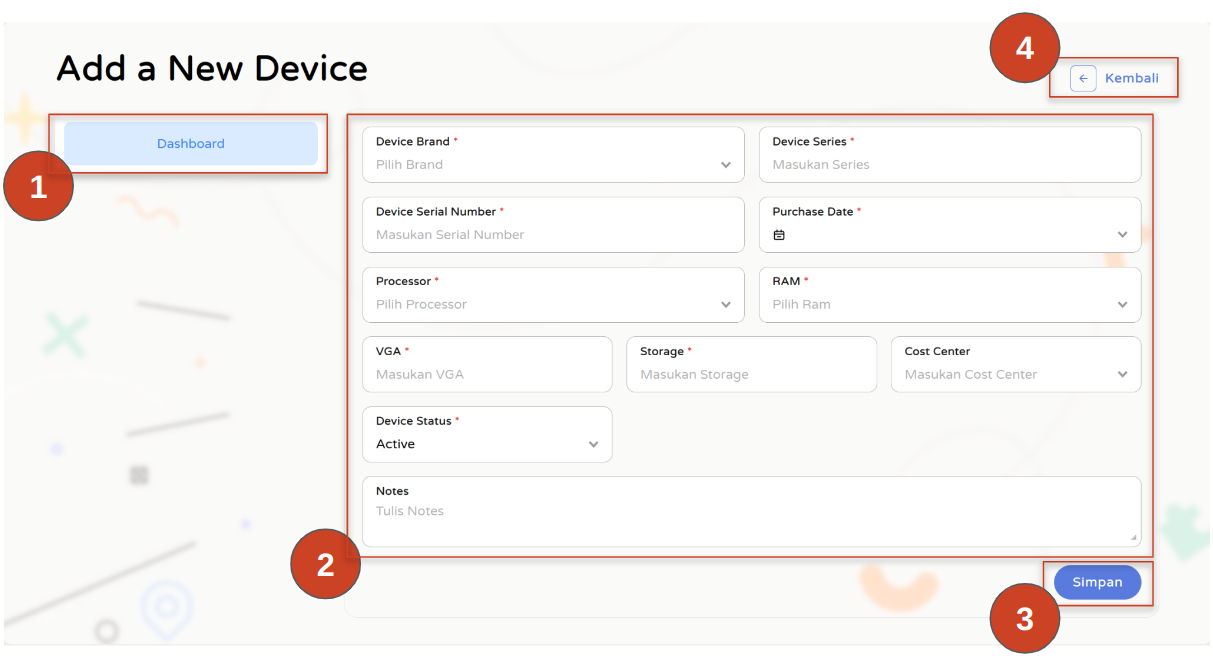Focus the Device Series input field

(x=948, y=165)
